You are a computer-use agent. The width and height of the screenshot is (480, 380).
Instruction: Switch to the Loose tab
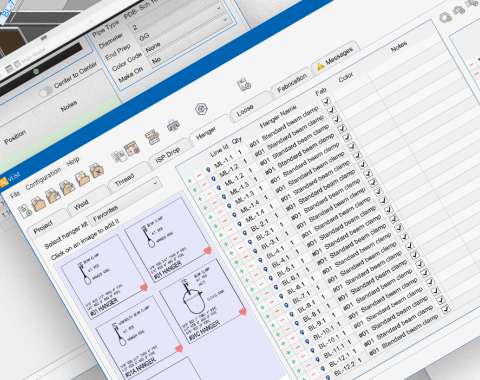[245, 110]
